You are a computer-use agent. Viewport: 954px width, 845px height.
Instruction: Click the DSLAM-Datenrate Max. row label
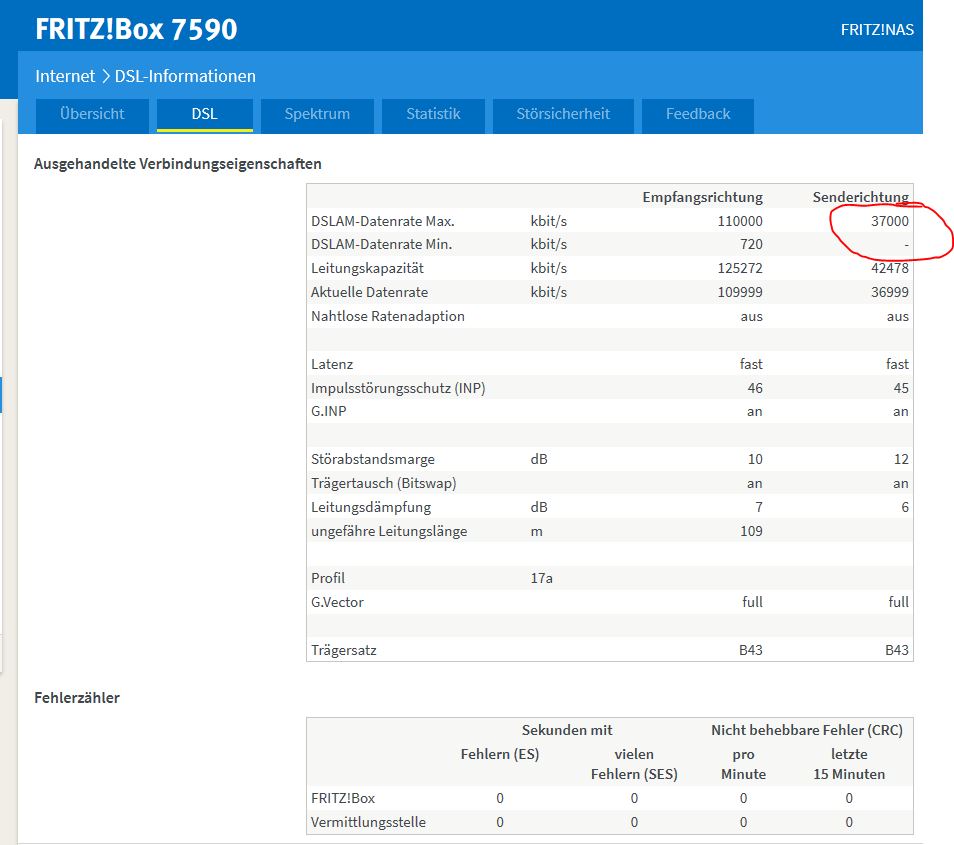[383, 221]
